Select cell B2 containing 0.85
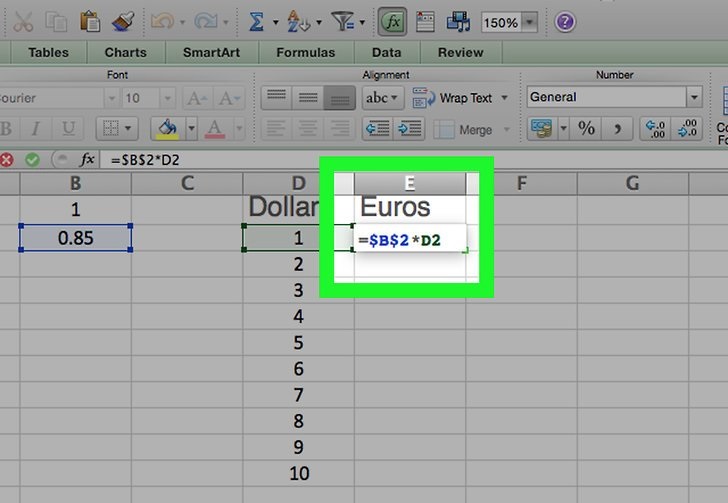This screenshot has width=728, height=503. [x=76, y=238]
